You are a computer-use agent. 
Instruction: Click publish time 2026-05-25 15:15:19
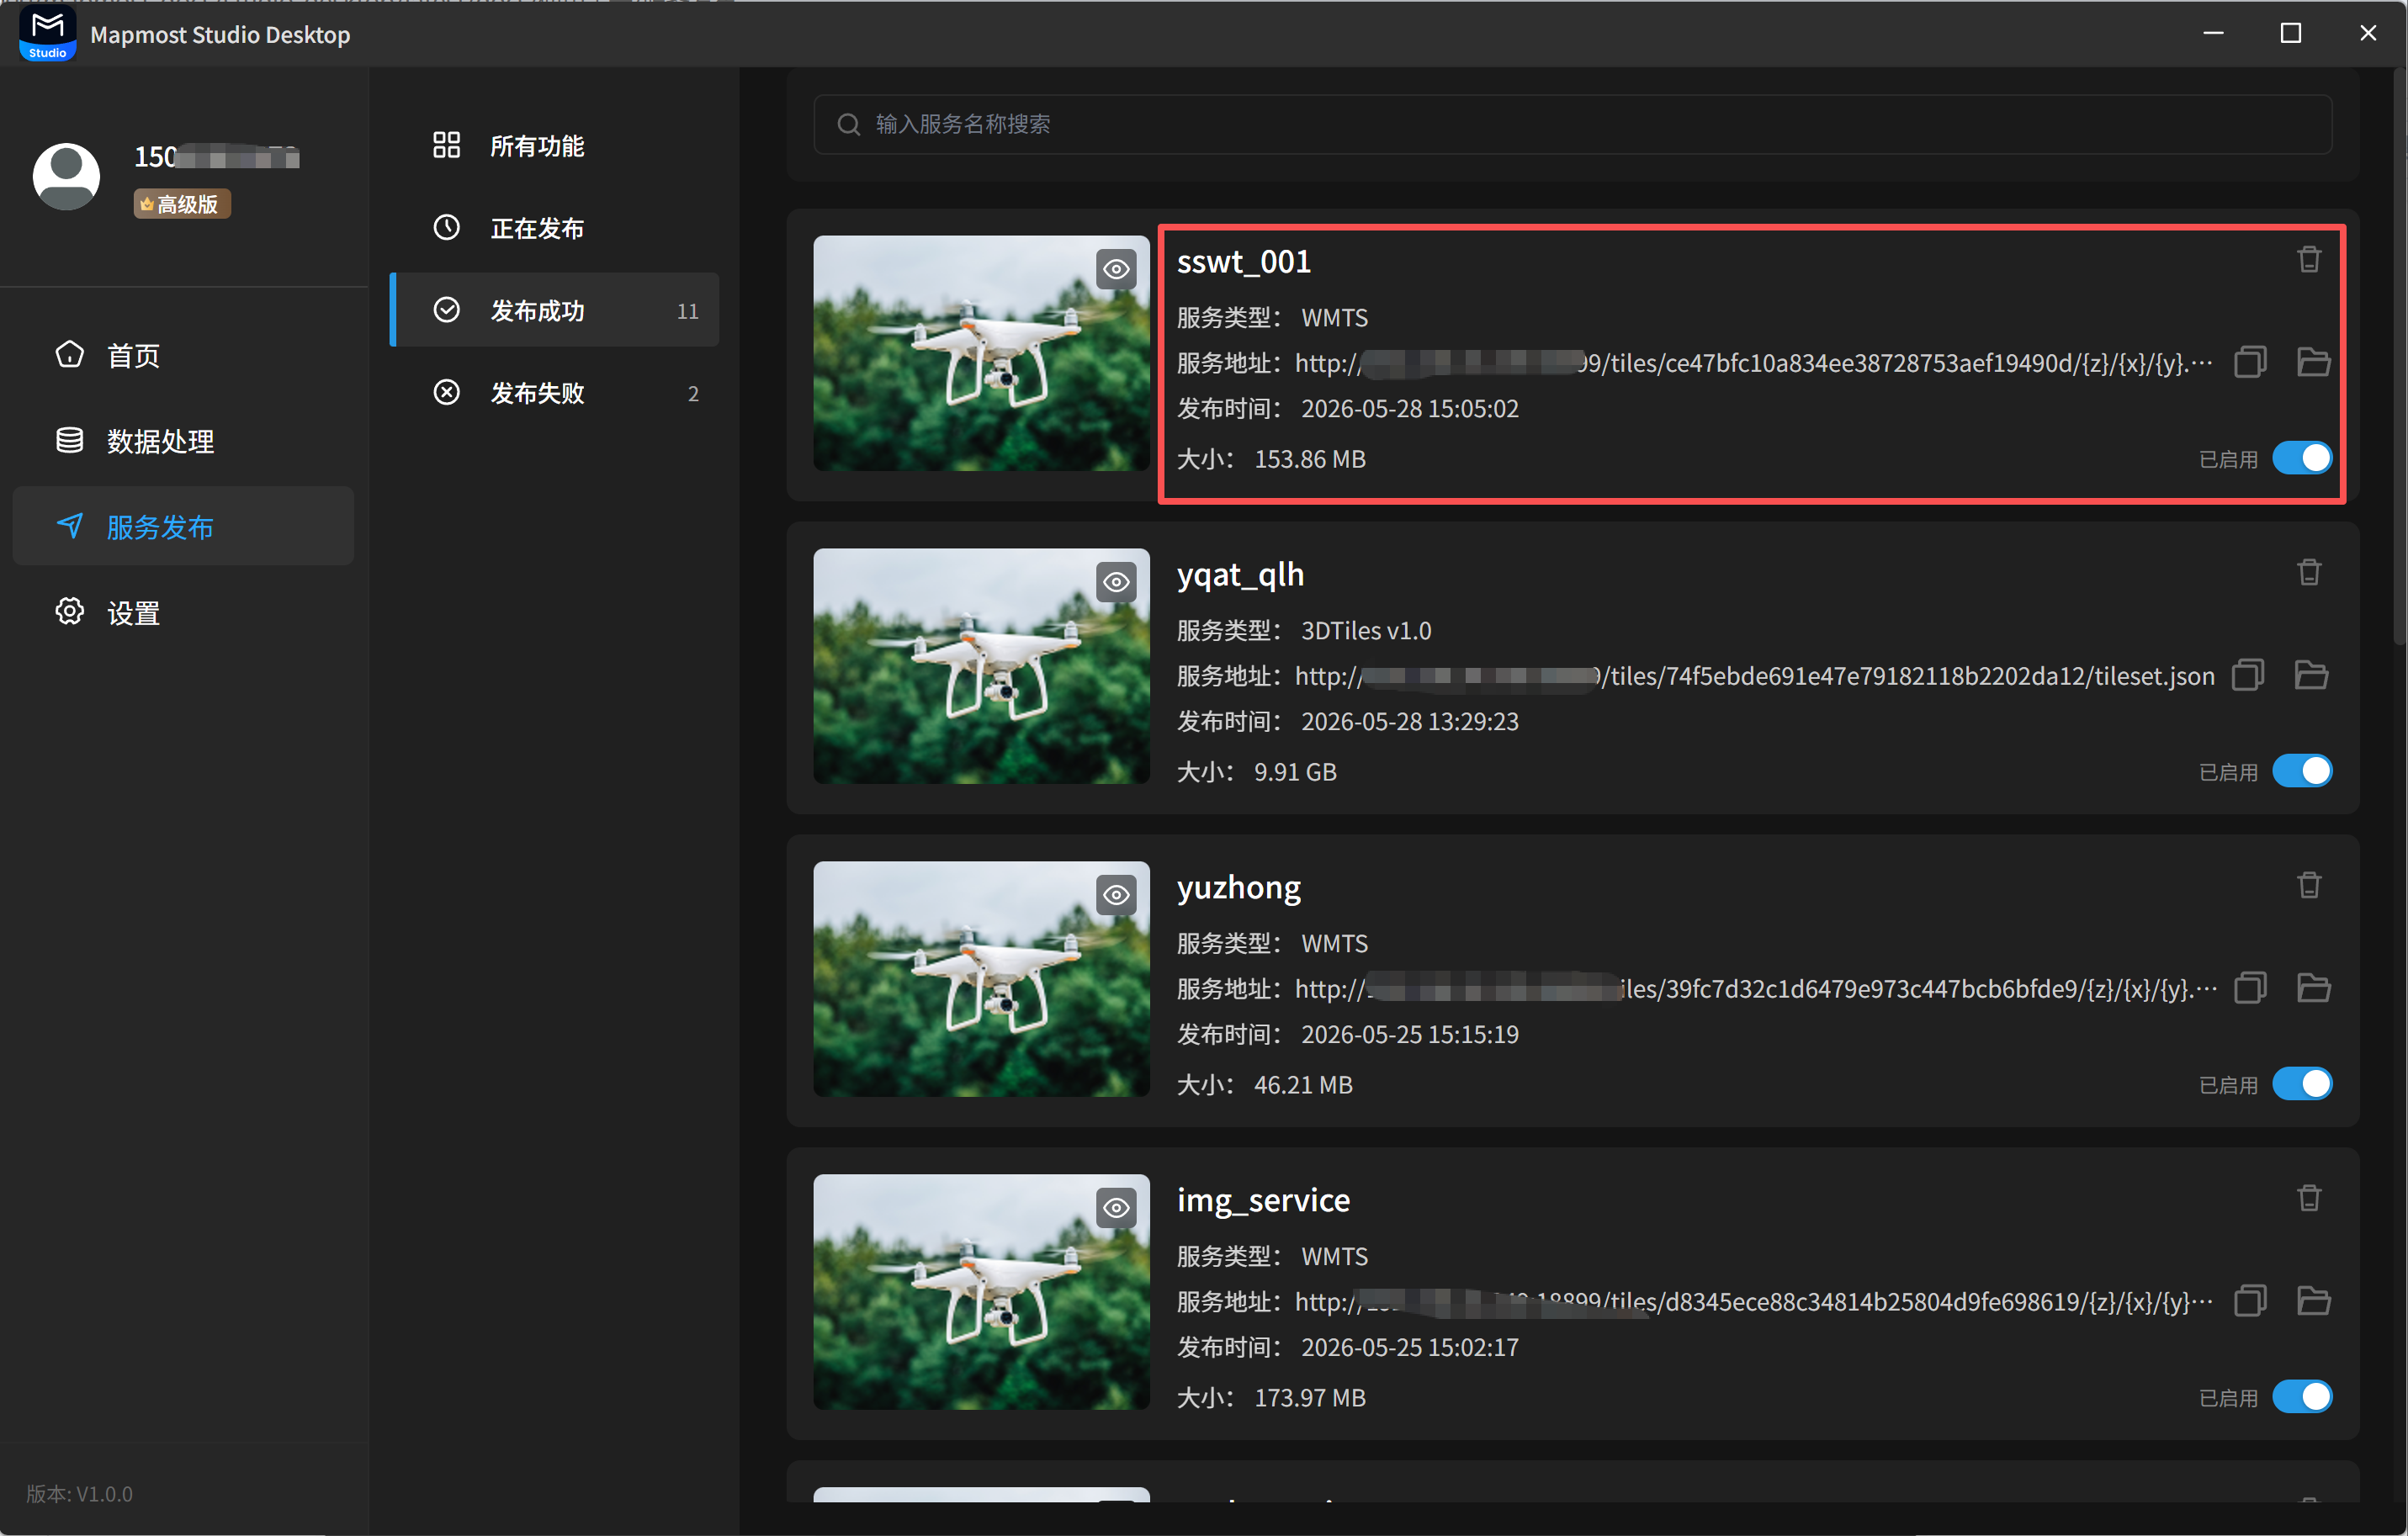tap(1410, 1035)
